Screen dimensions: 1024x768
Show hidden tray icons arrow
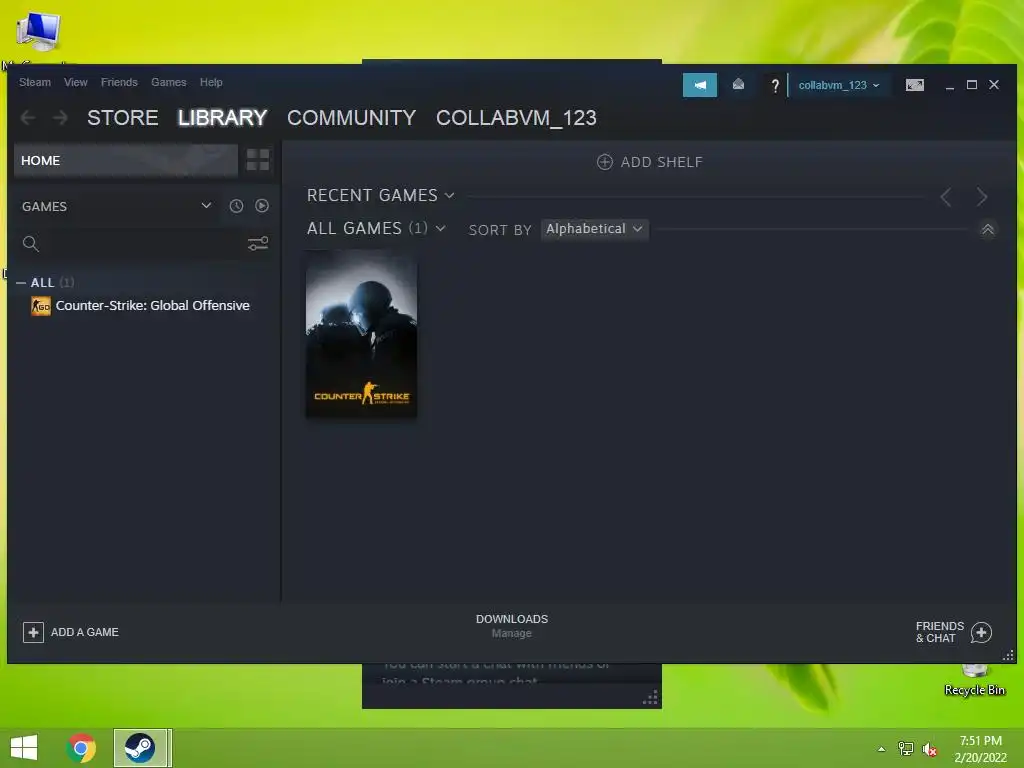click(x=882, y=749)
